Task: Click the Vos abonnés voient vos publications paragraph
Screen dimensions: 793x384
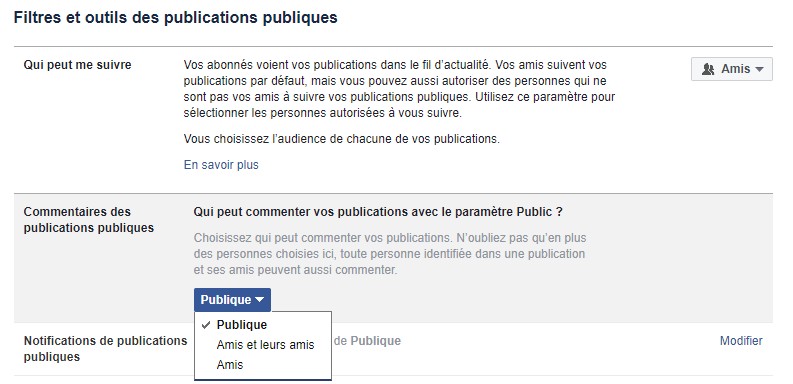Action: click(400, 89)
